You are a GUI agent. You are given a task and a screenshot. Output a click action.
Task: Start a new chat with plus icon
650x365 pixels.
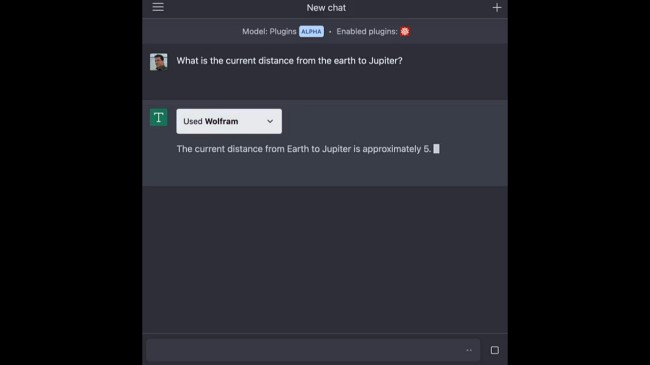tap(497, 8)
